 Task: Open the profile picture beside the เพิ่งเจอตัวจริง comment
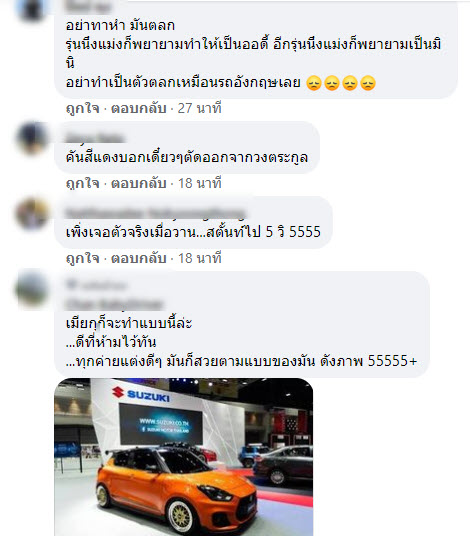click(x=32, y=213)
